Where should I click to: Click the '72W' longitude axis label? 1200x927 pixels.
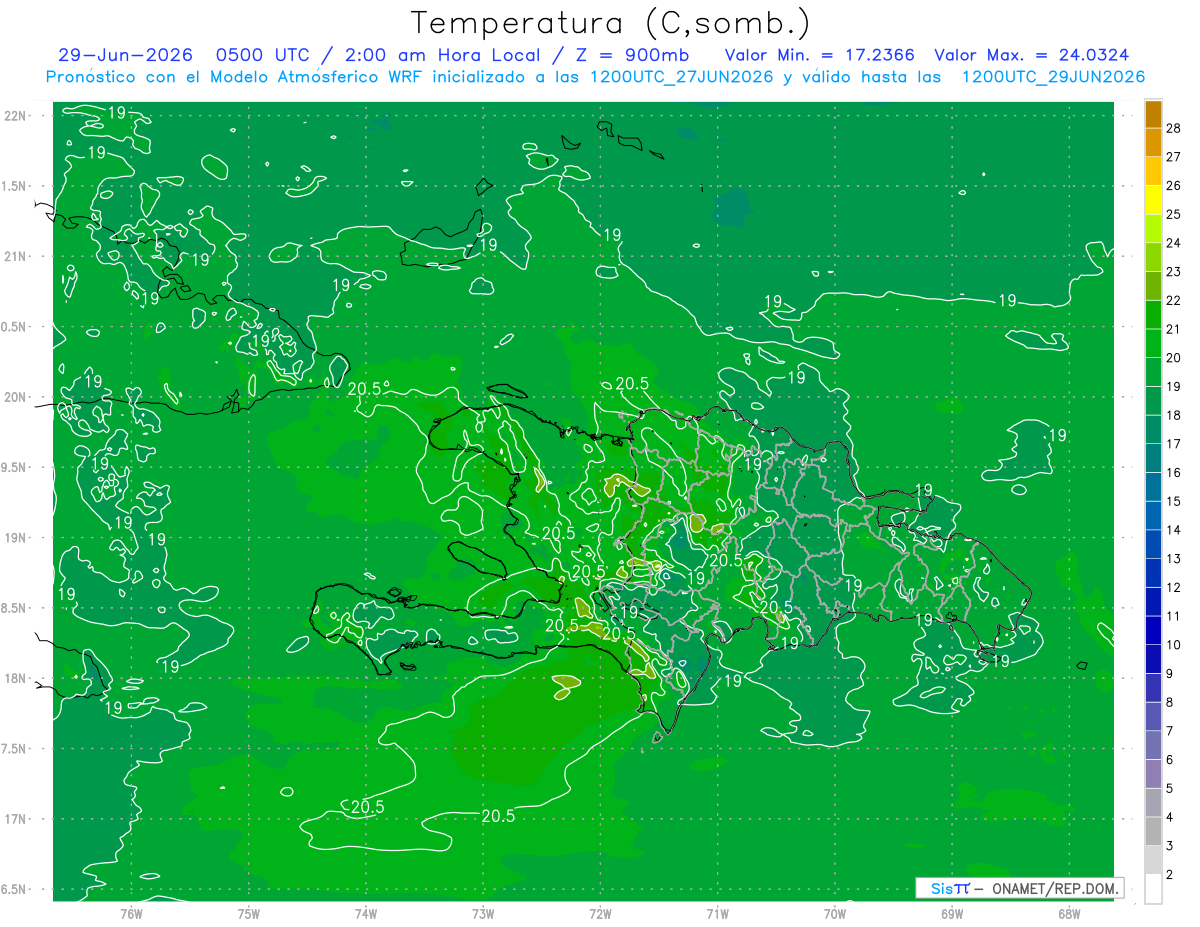coord(600,913)
